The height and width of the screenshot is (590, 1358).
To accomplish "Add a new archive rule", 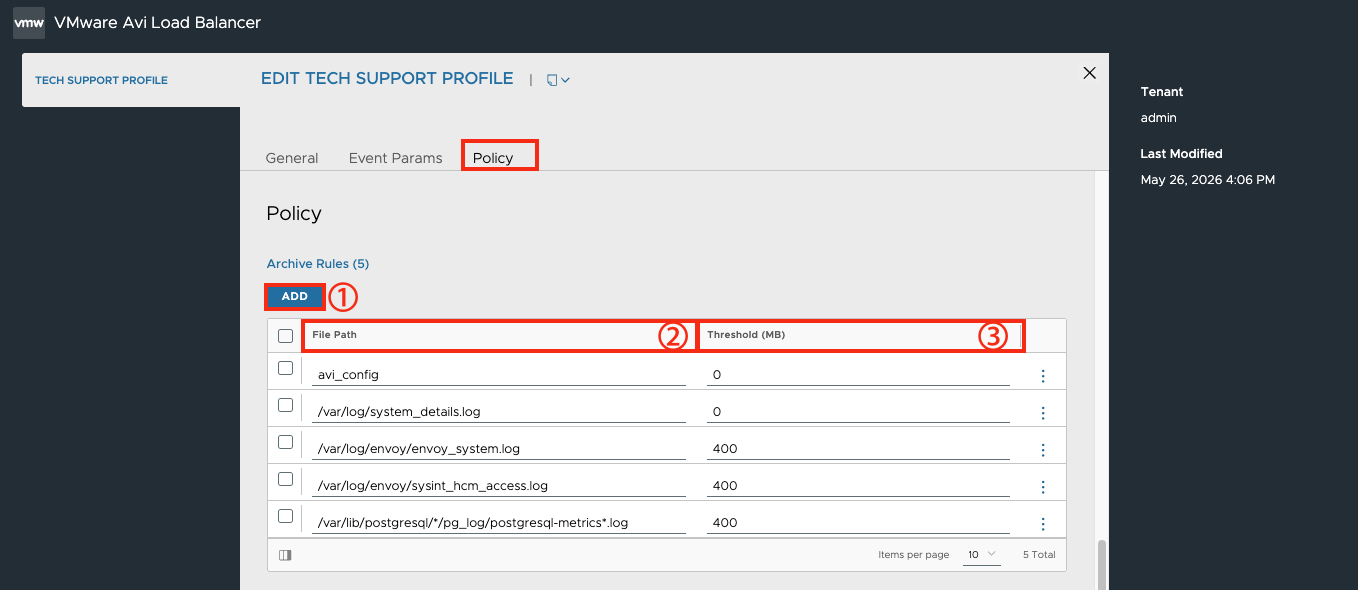I will (295, 296).
